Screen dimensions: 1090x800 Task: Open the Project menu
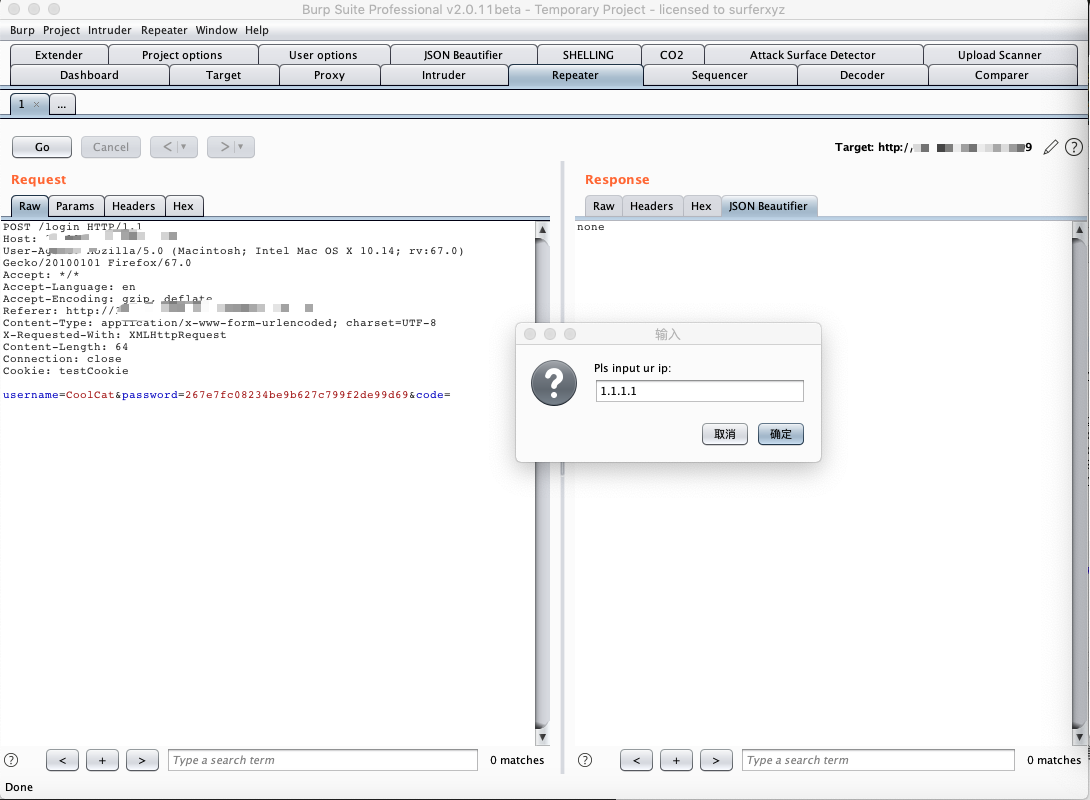click(x=61, y=30)
